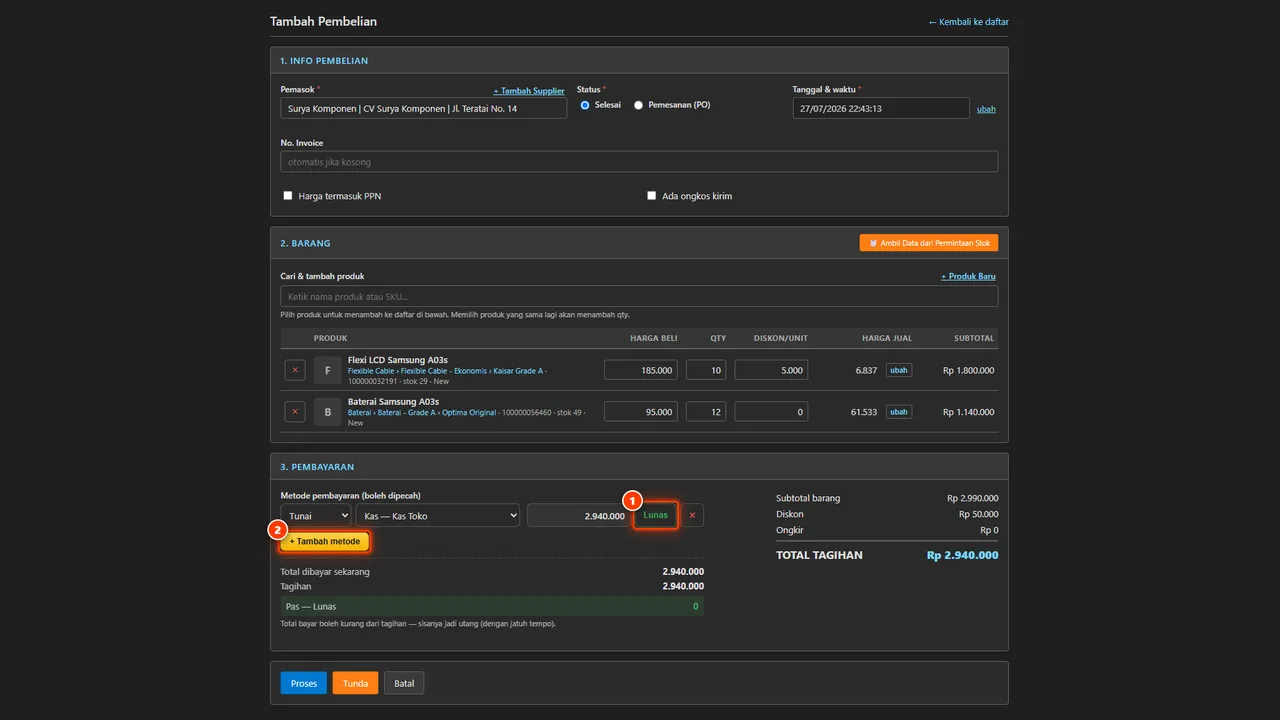The height and width of the screenshot is (720, 1280).
Task: Click ubah for Flexi LCD harga jual
Action: 899,370
